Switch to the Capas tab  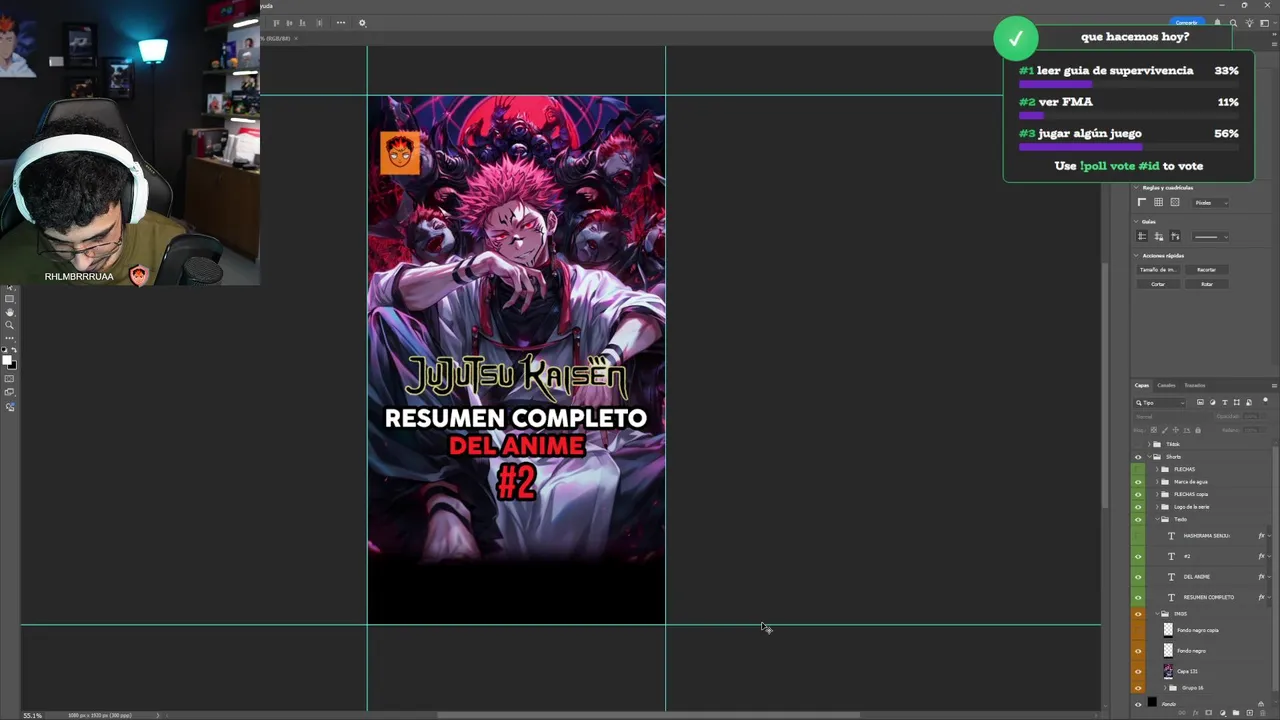pyautogui.click(x=1142, y=385)
